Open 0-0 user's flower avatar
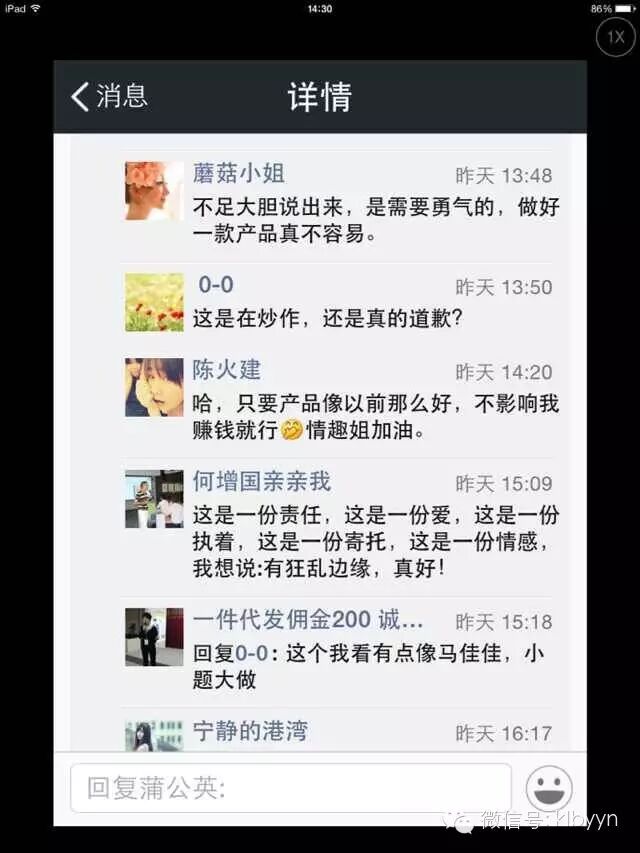 (x=154, y=302)
